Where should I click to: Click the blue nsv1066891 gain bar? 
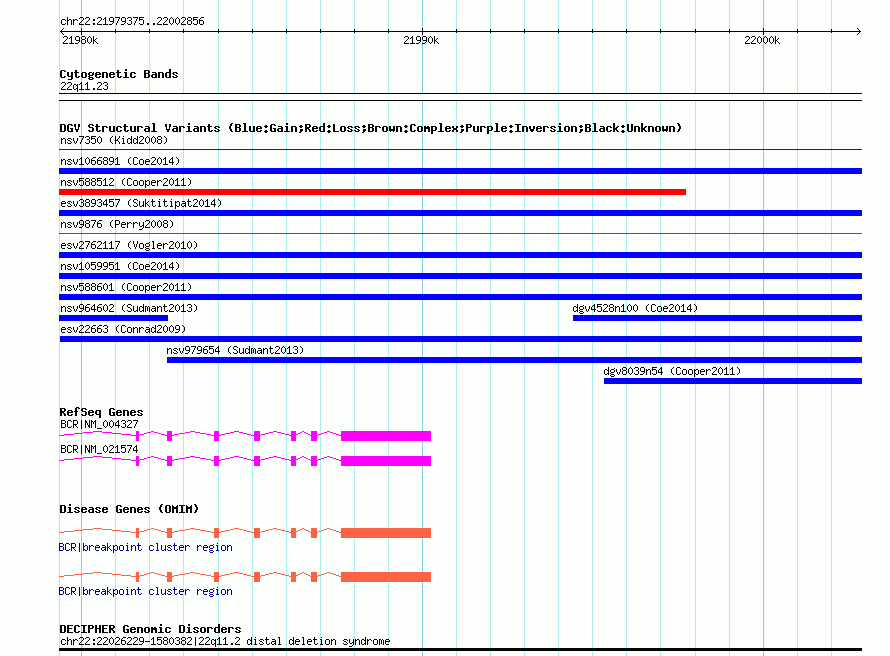point(460,171)
